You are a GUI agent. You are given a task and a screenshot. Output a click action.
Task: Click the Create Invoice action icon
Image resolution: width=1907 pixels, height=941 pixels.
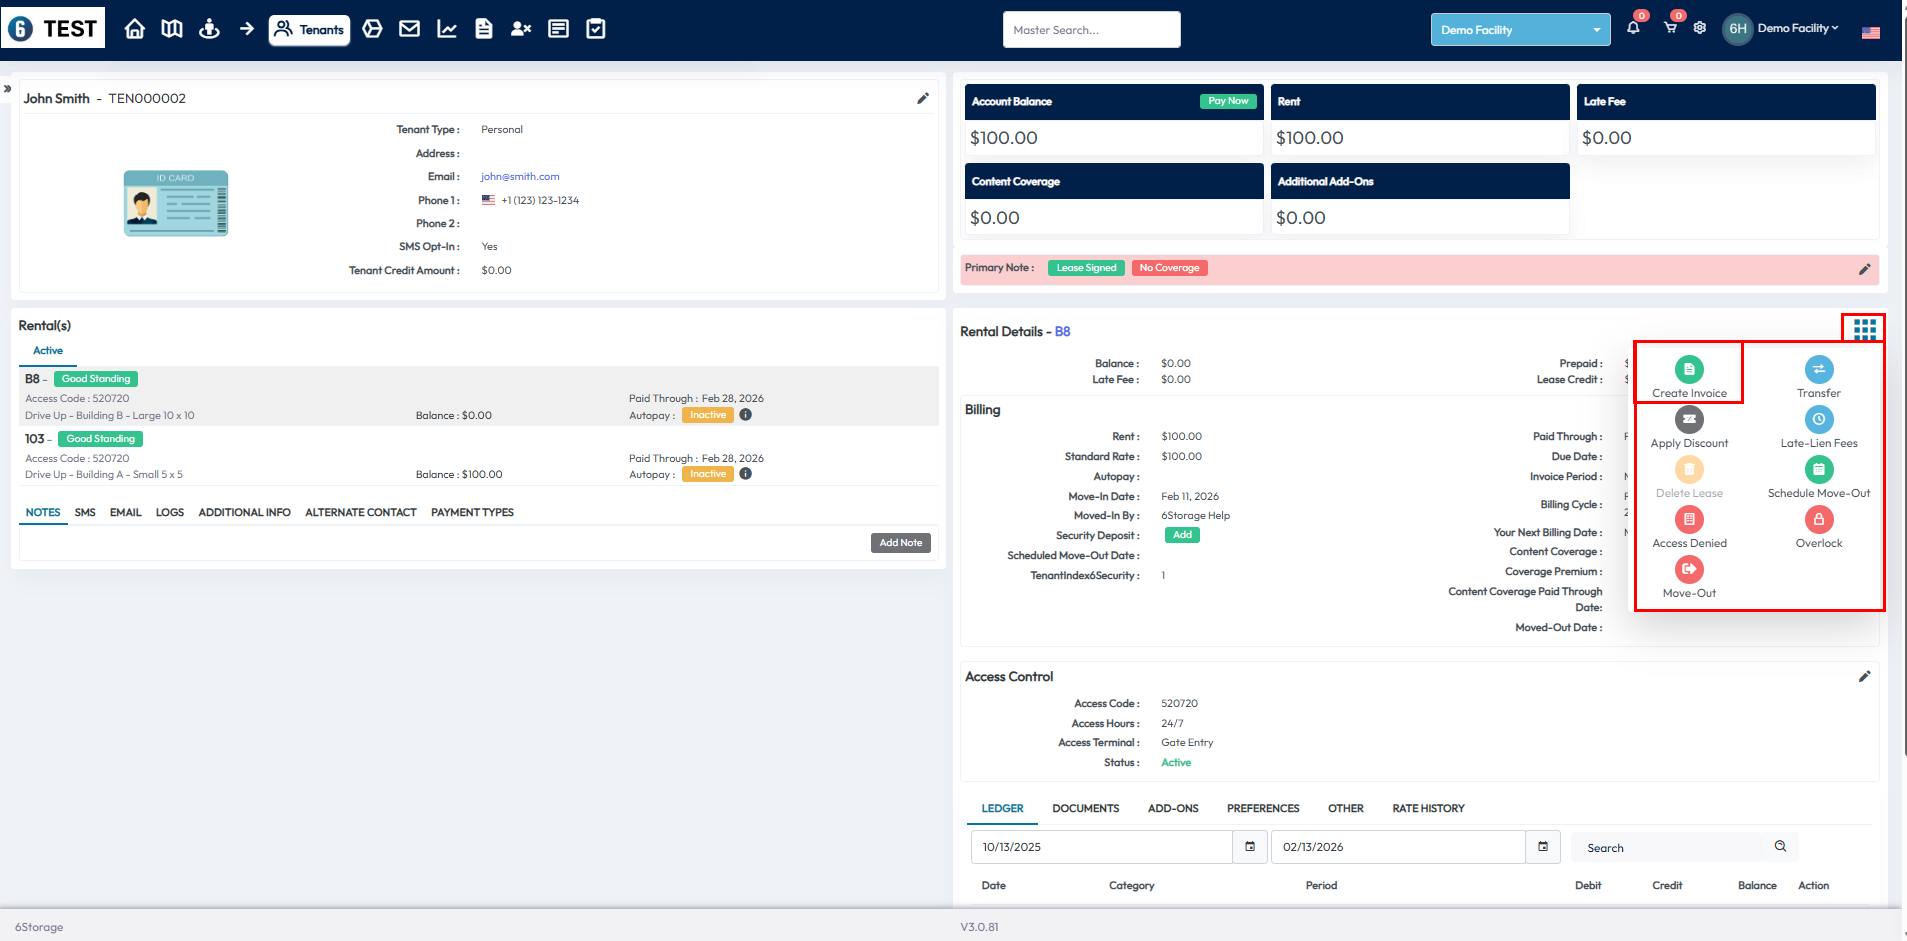tap(1689, 370)
